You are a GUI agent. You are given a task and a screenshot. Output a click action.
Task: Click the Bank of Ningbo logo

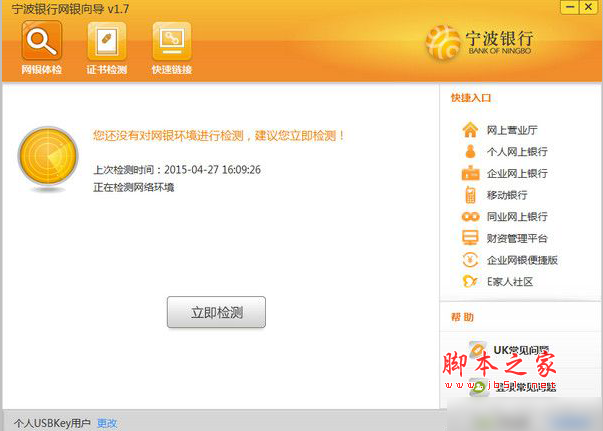(x=479, y=42)
